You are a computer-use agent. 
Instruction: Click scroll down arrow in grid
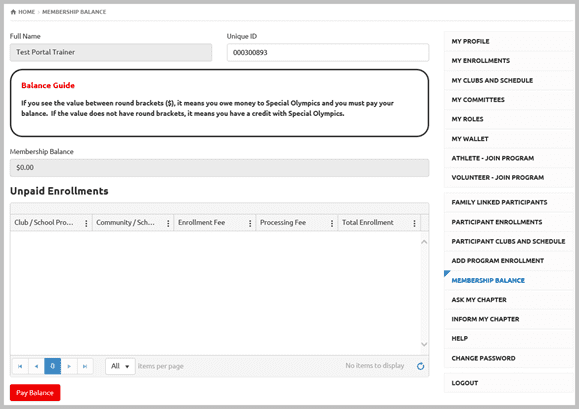click(424, 344)
